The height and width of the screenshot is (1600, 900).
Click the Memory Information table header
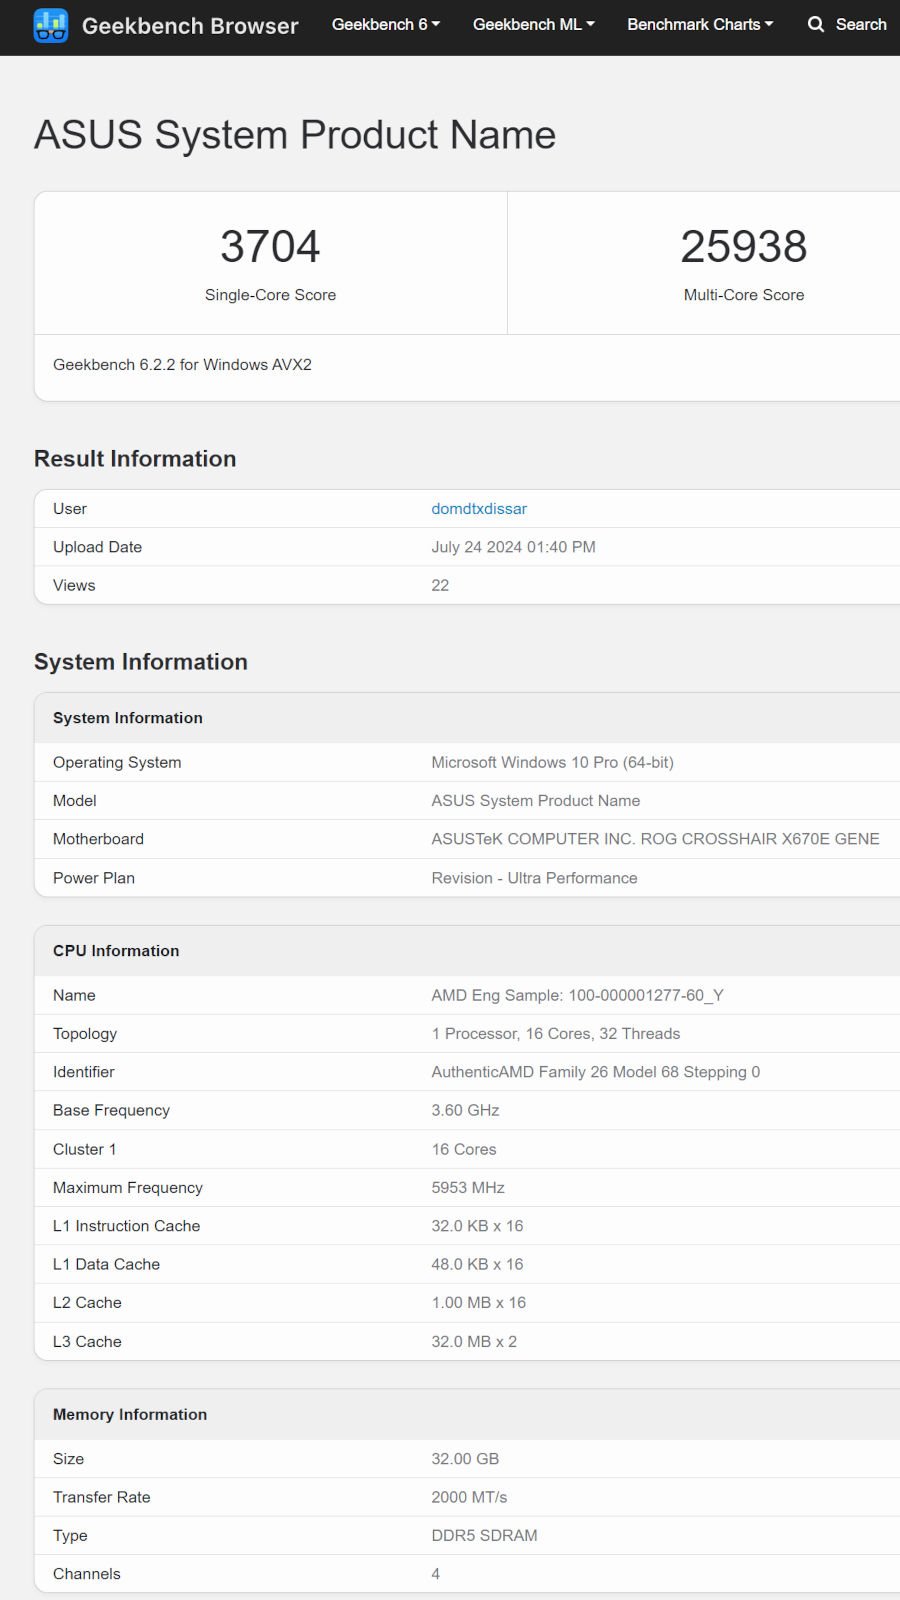[130, 1414]
